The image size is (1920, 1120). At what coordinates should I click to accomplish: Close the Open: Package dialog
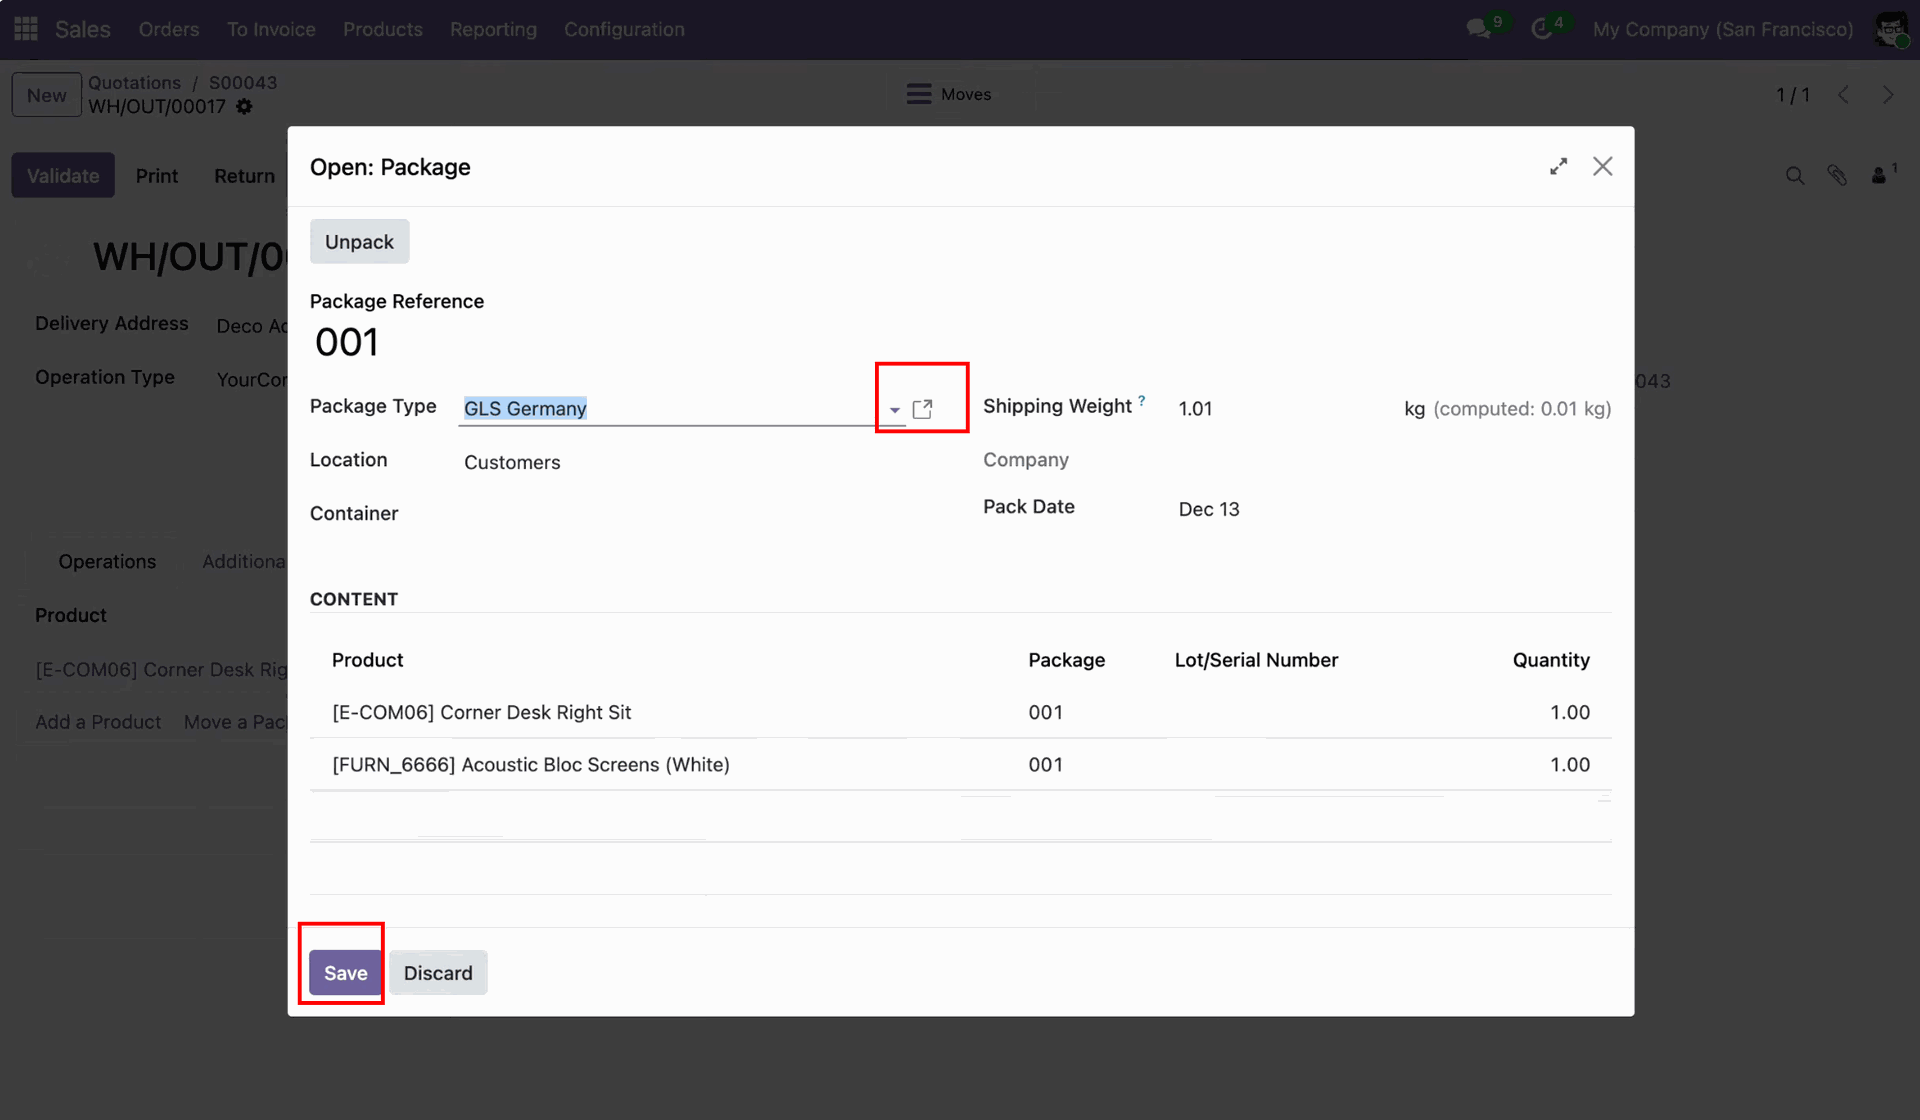1602,167
